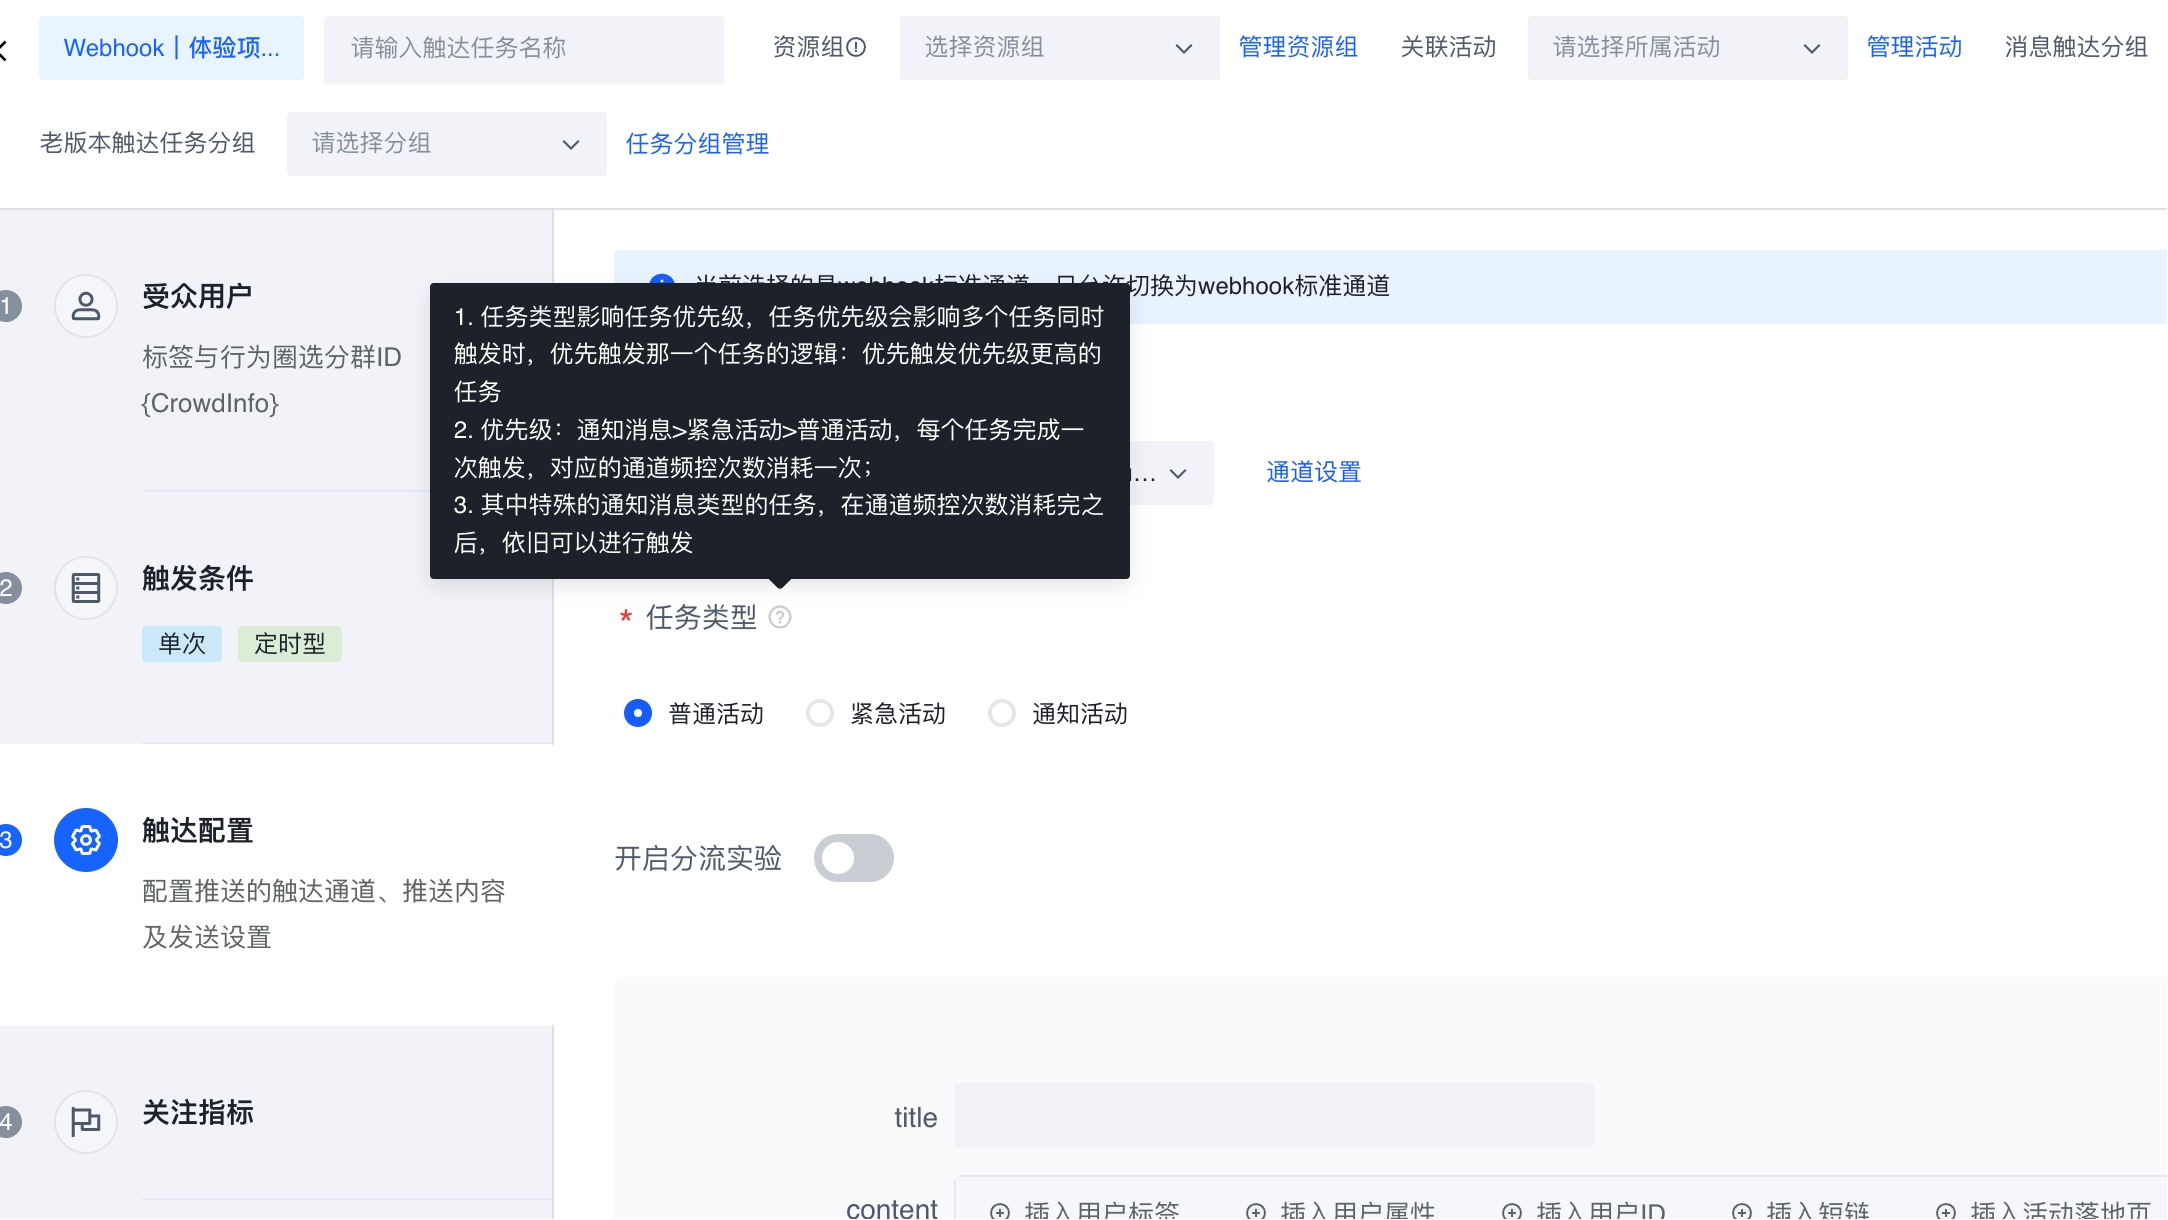Viewport: 2168px width, 1220px height.
Task: Open the 选择资源组 dropdown
Action: tap(1058, 48)
